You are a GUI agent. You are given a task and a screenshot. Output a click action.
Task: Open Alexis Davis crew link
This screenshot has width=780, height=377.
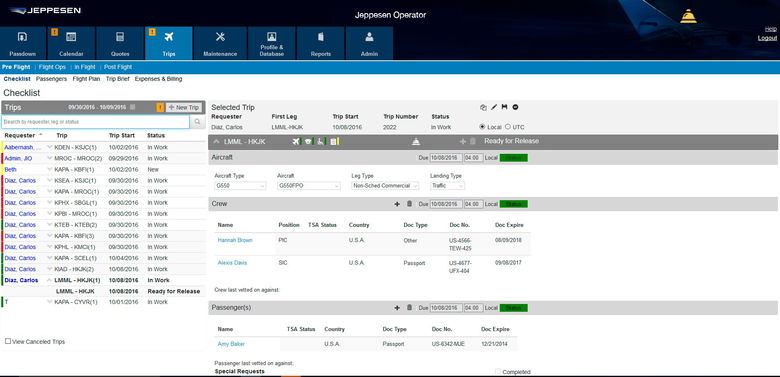point(232,263)
